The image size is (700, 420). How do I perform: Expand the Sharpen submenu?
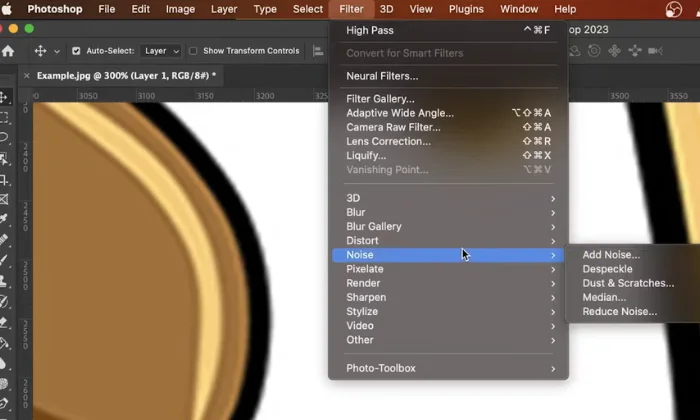point(449,297)
